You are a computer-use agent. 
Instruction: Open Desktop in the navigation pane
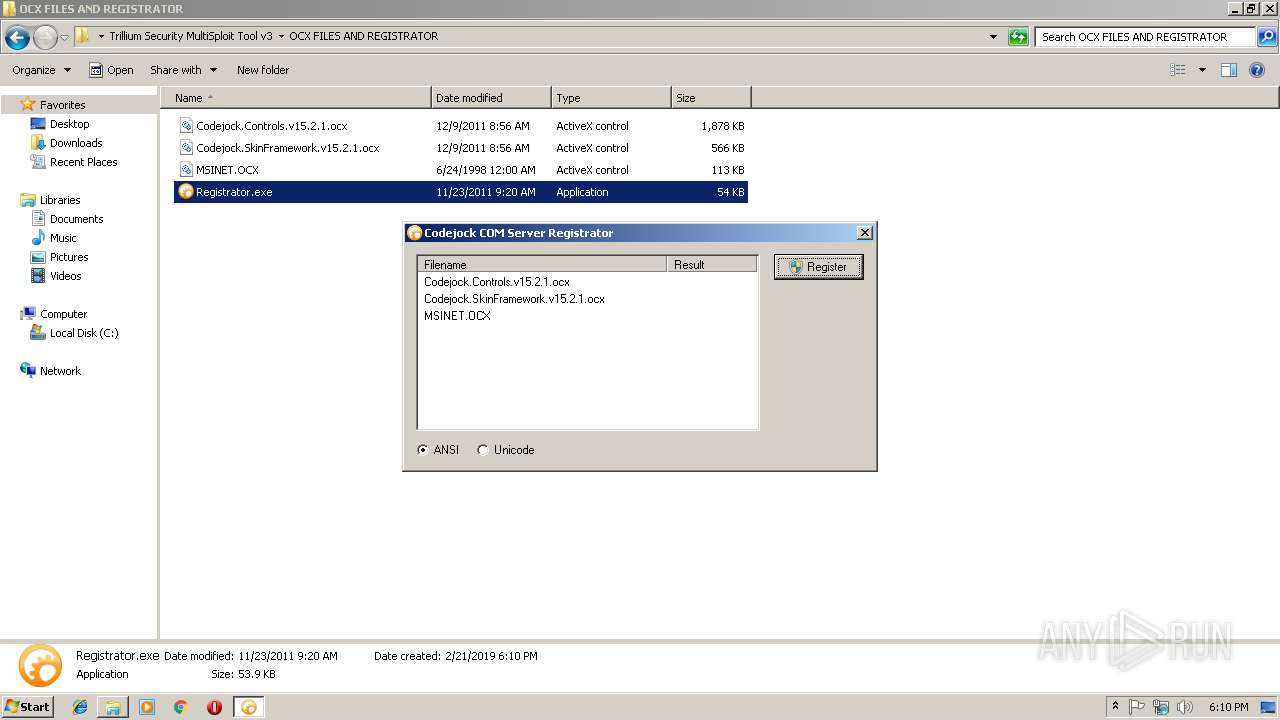click(x=69, y=124)
